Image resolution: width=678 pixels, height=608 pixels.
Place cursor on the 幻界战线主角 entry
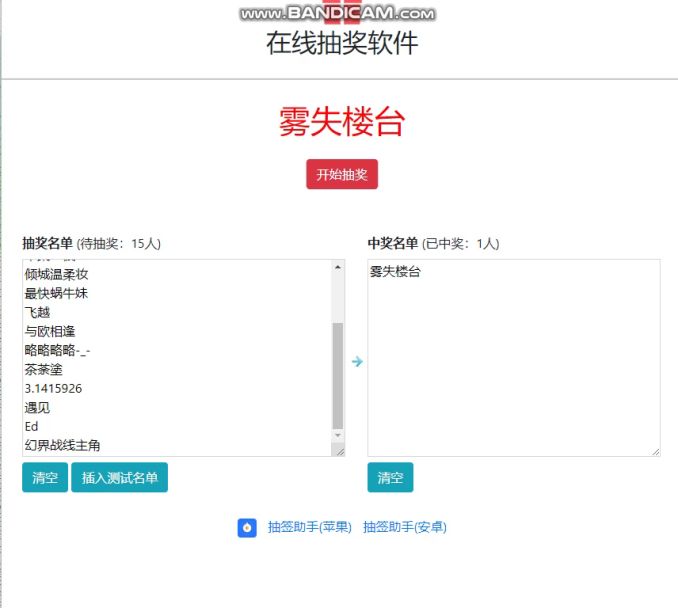point(62,445)
